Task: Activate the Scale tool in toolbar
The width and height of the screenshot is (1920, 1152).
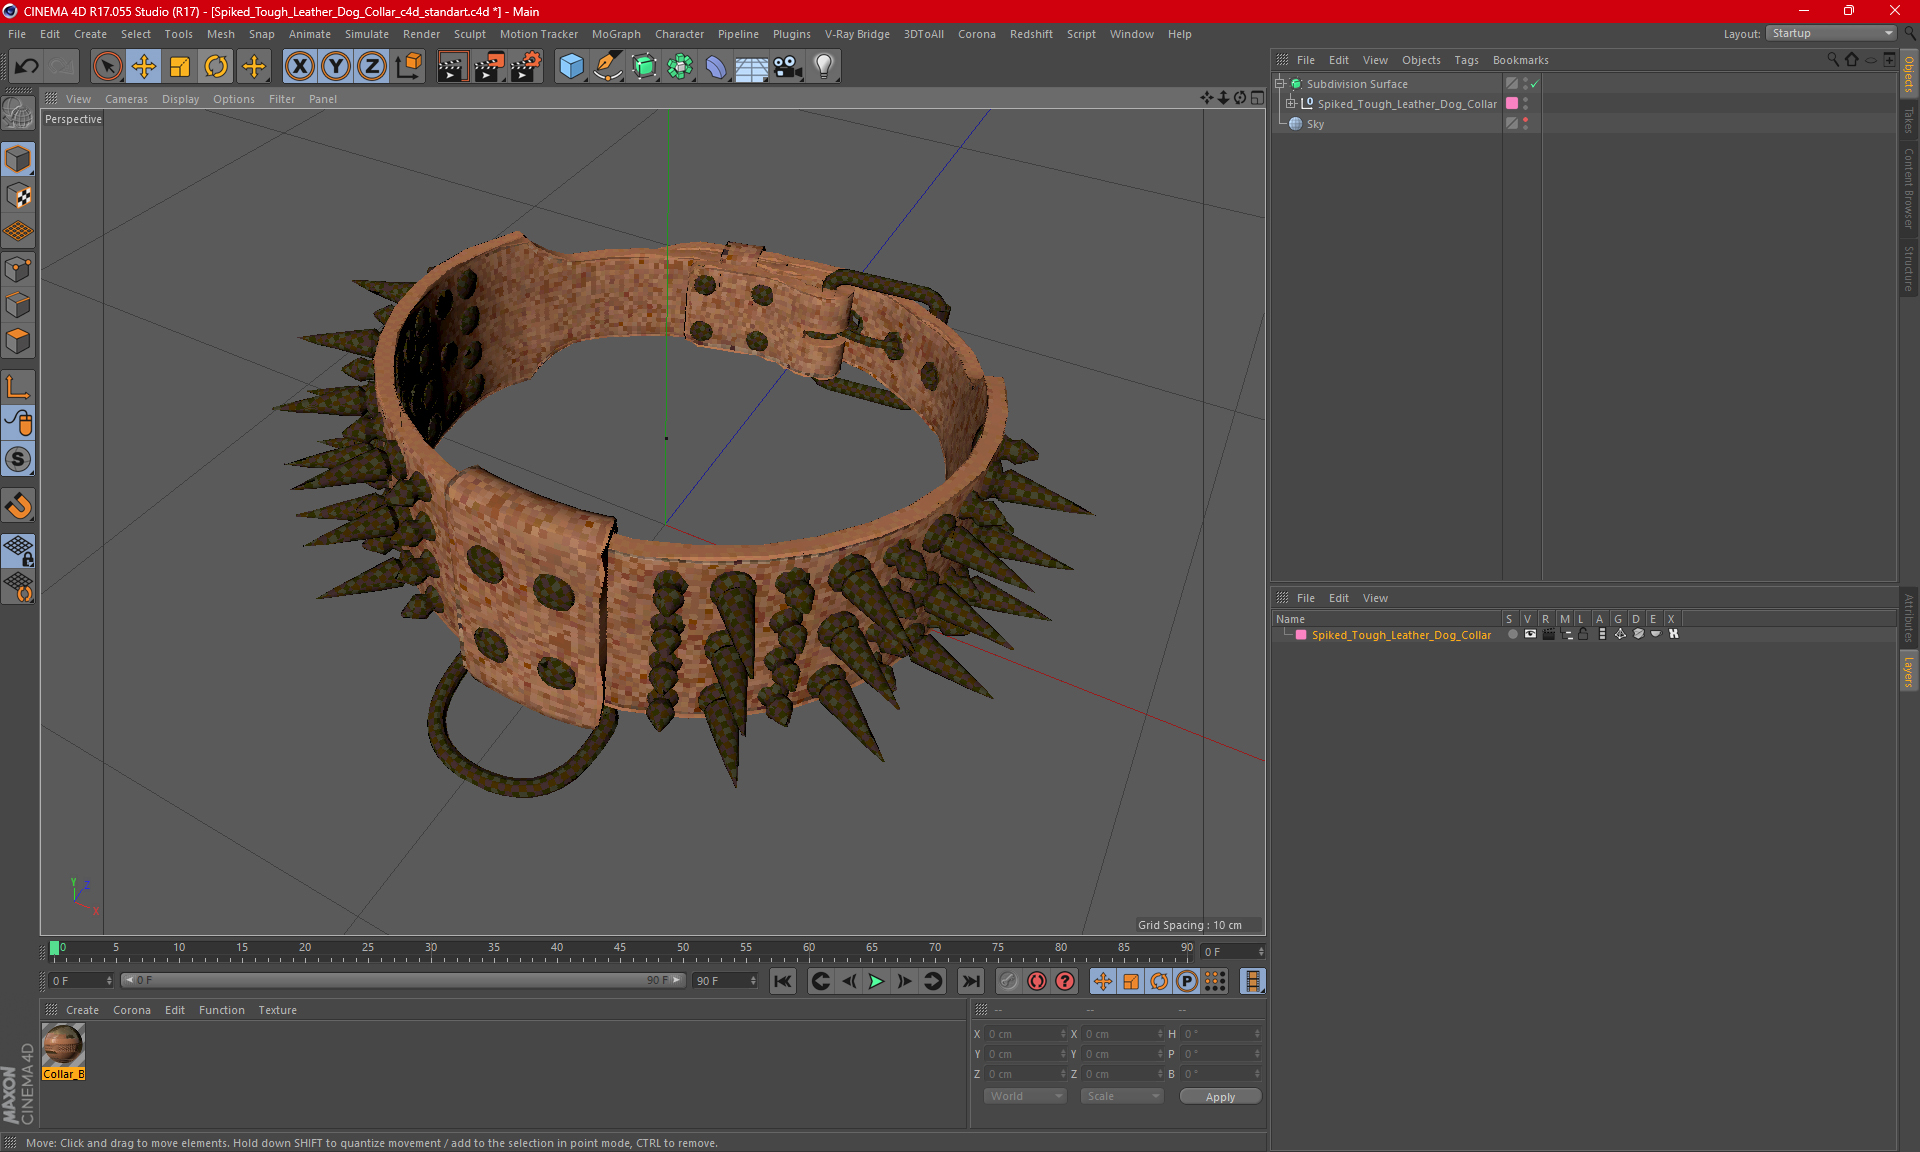Action: [180, 67]
